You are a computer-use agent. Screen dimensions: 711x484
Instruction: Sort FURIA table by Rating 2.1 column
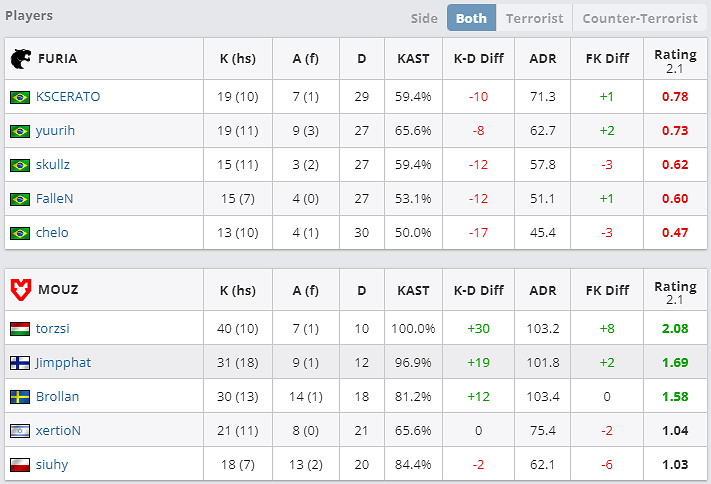675,59
